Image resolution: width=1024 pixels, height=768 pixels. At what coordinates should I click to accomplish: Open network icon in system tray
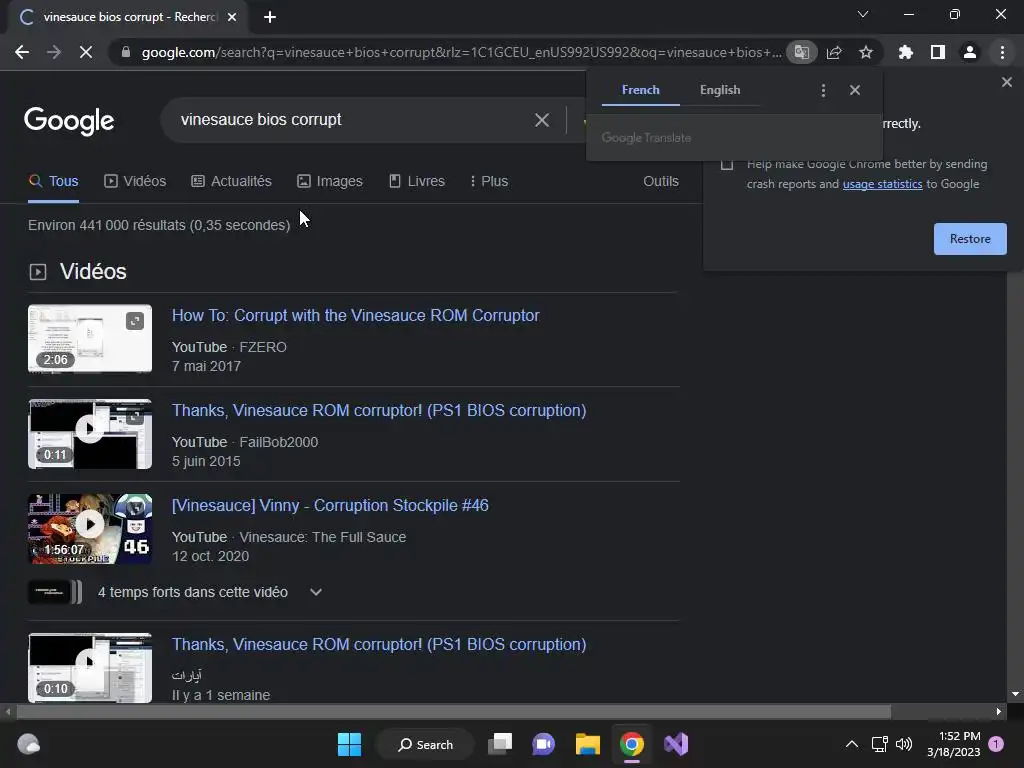tap(880, 744)
